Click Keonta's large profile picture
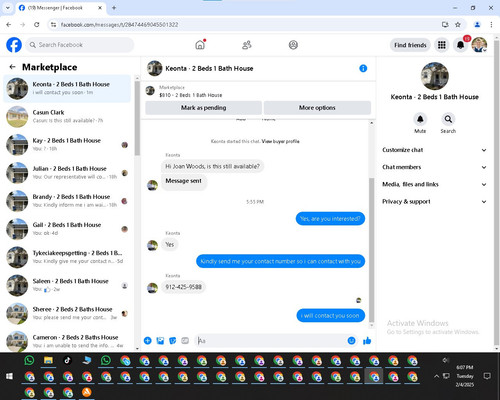 [x=434, y=76]
